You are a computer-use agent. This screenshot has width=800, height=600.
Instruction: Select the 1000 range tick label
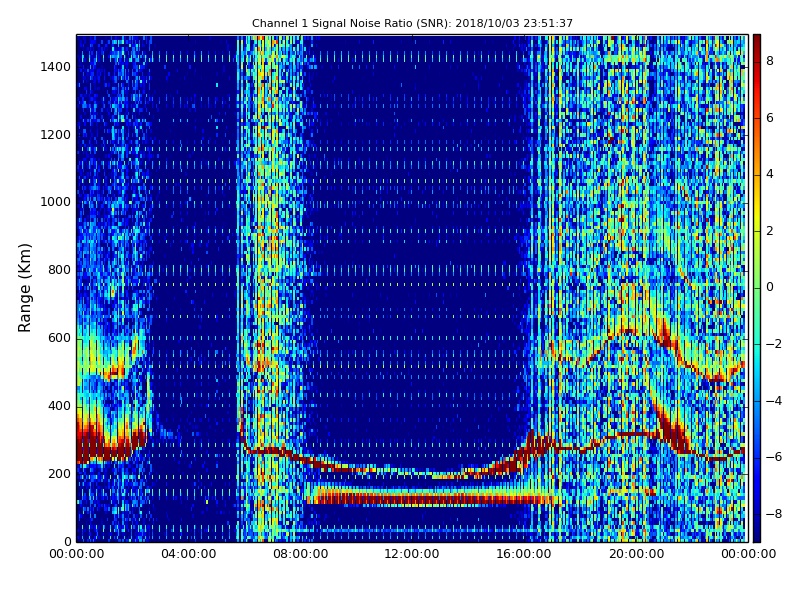pos(55,202)
